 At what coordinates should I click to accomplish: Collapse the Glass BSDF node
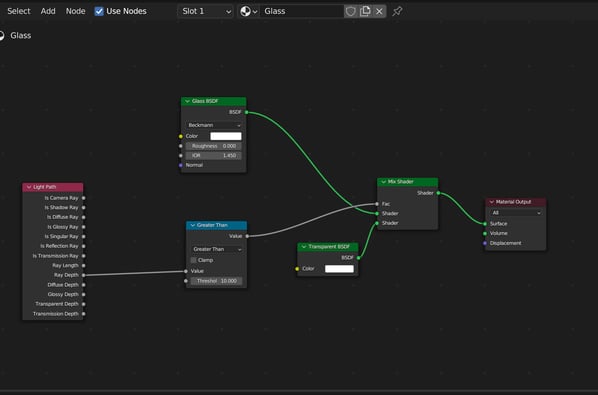(187, 101)
